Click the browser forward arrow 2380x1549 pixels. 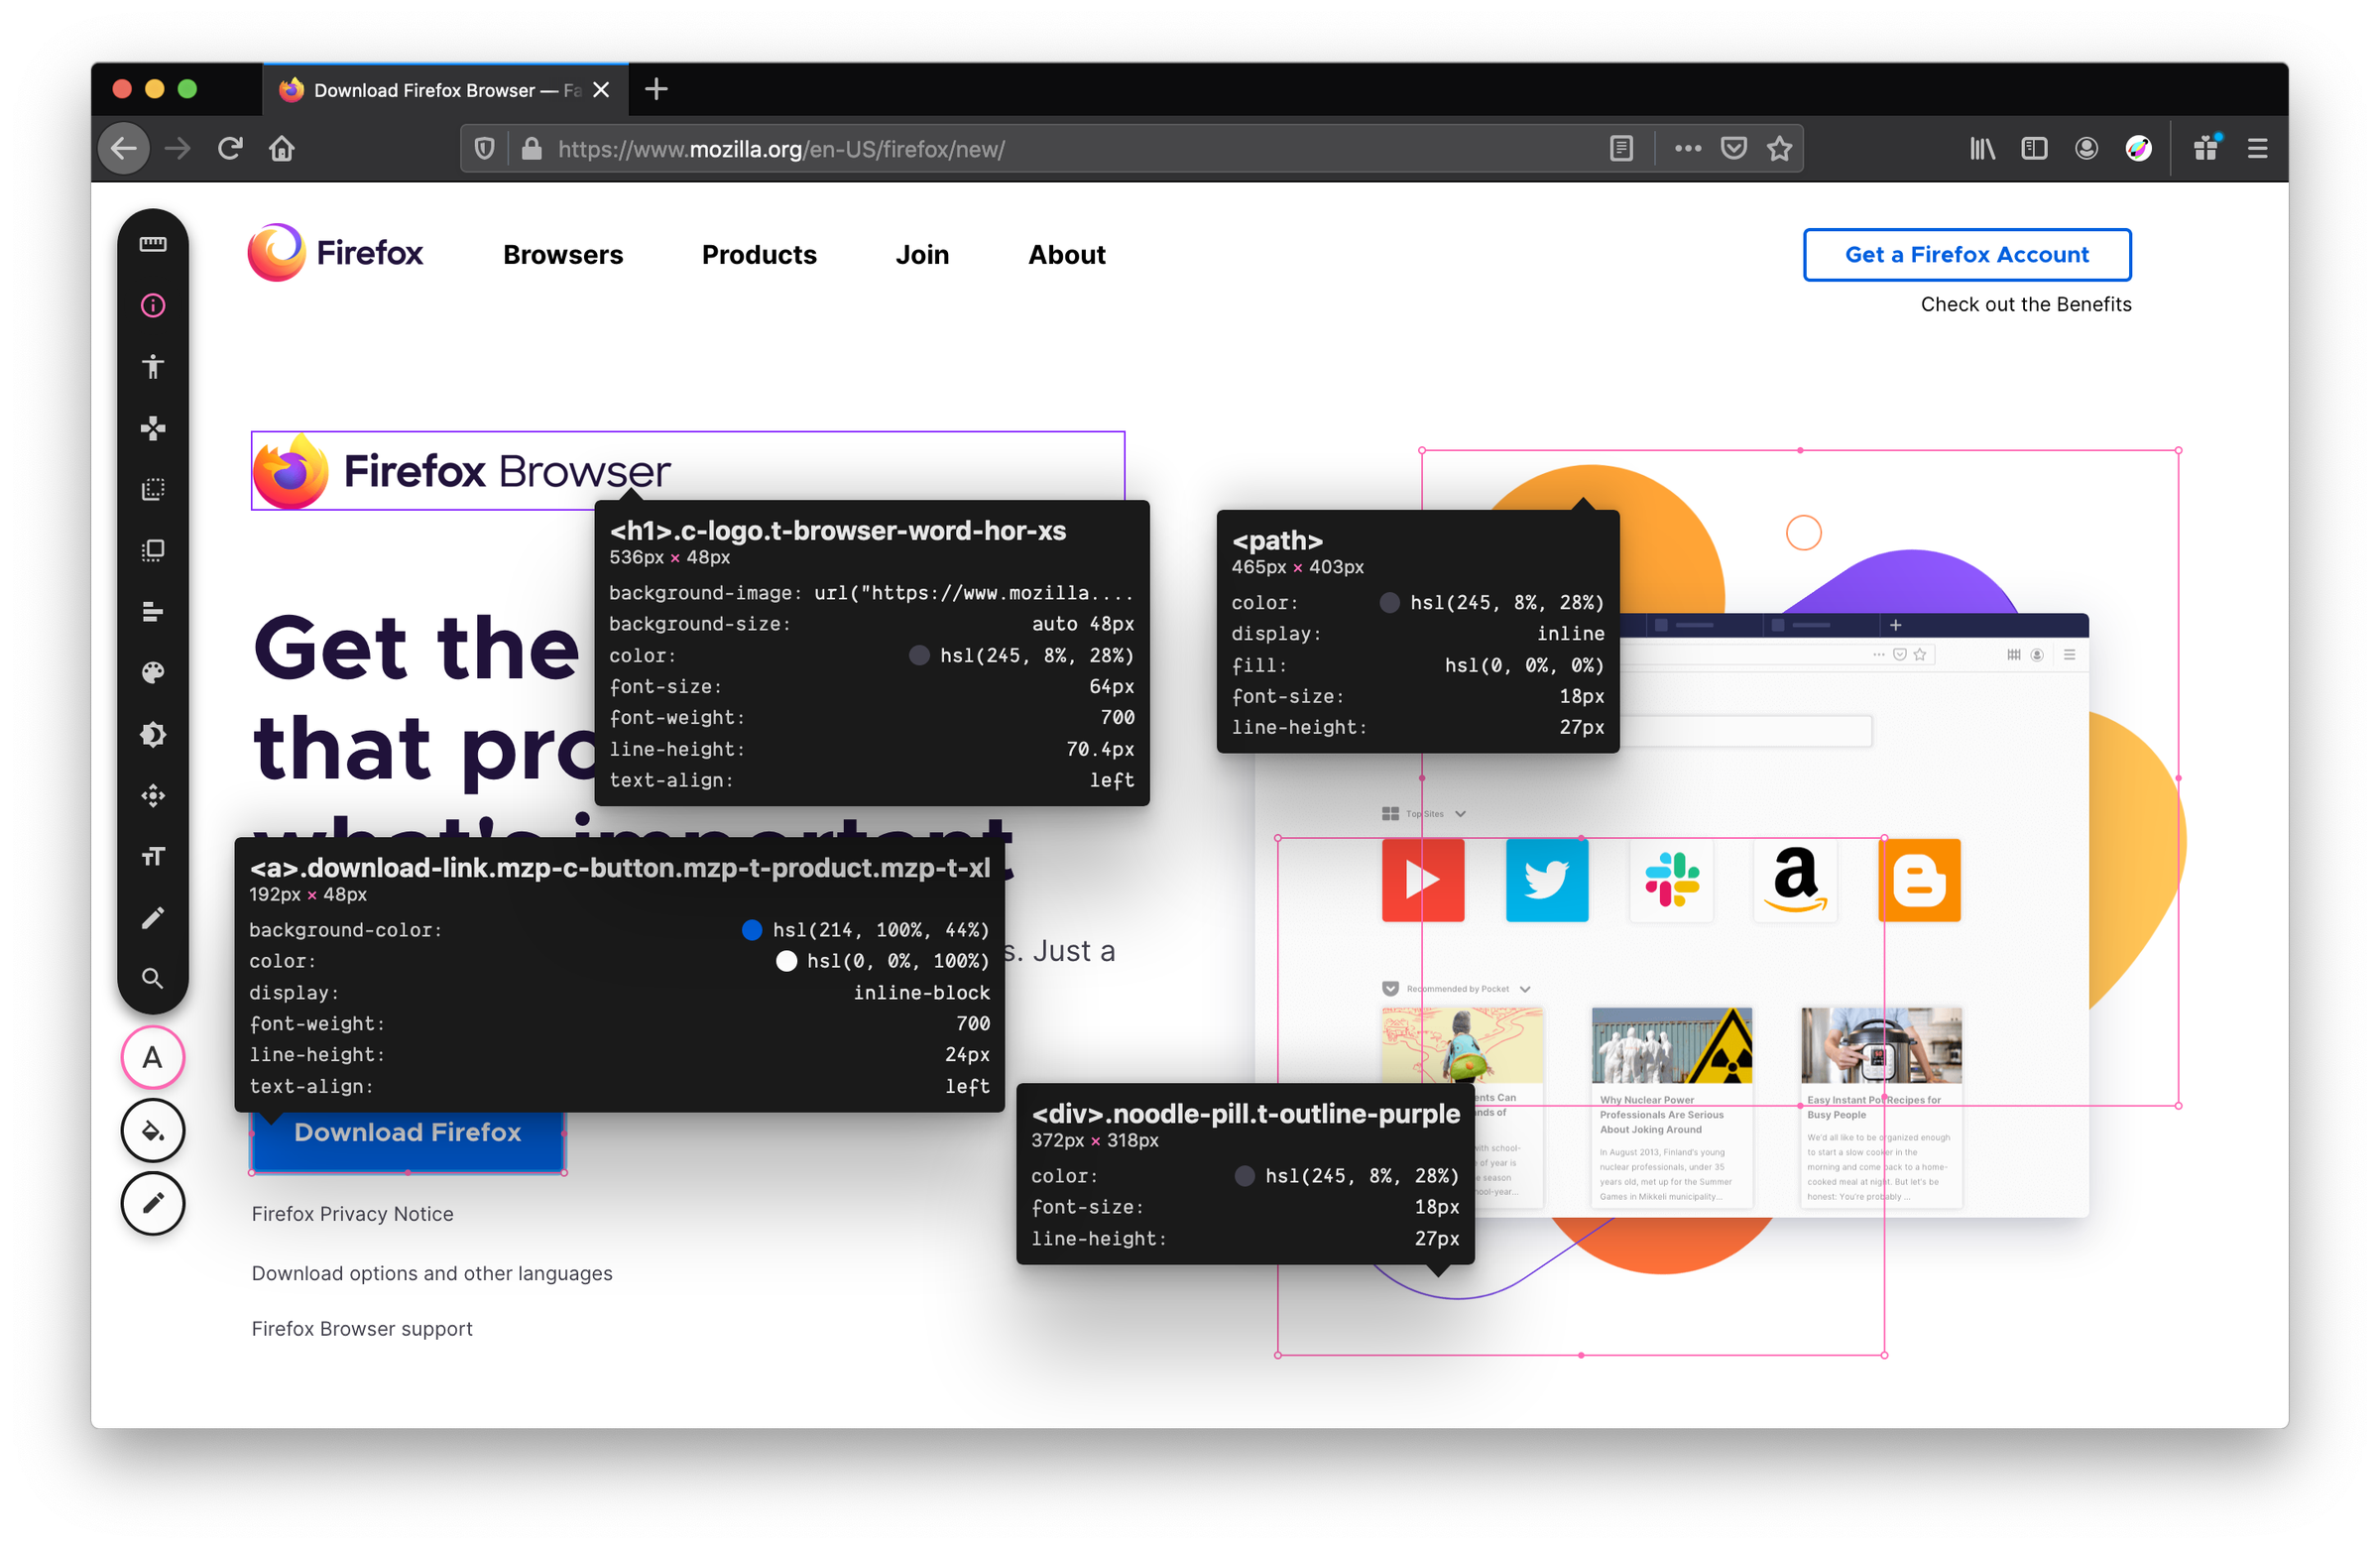tap(178, 149)
